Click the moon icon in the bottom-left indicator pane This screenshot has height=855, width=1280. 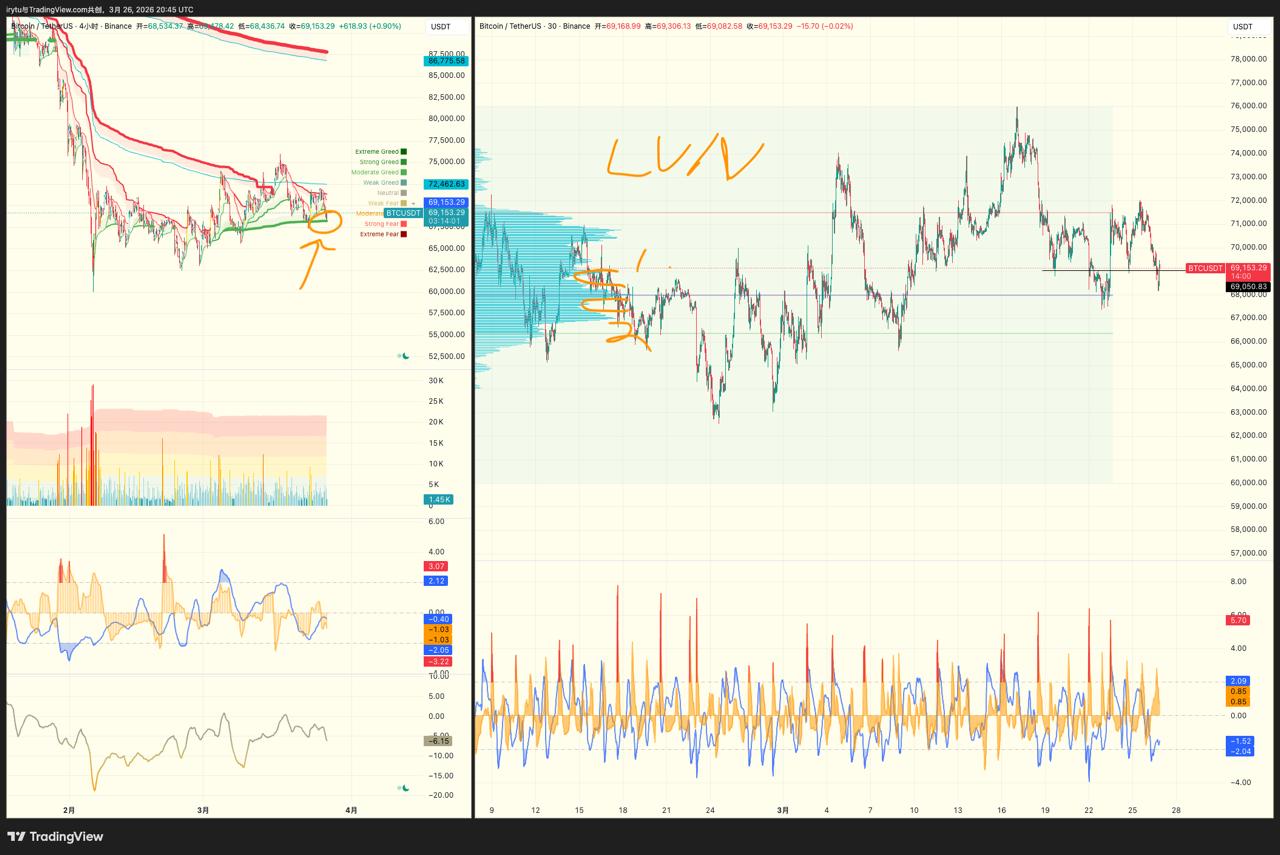click(405, 788)
